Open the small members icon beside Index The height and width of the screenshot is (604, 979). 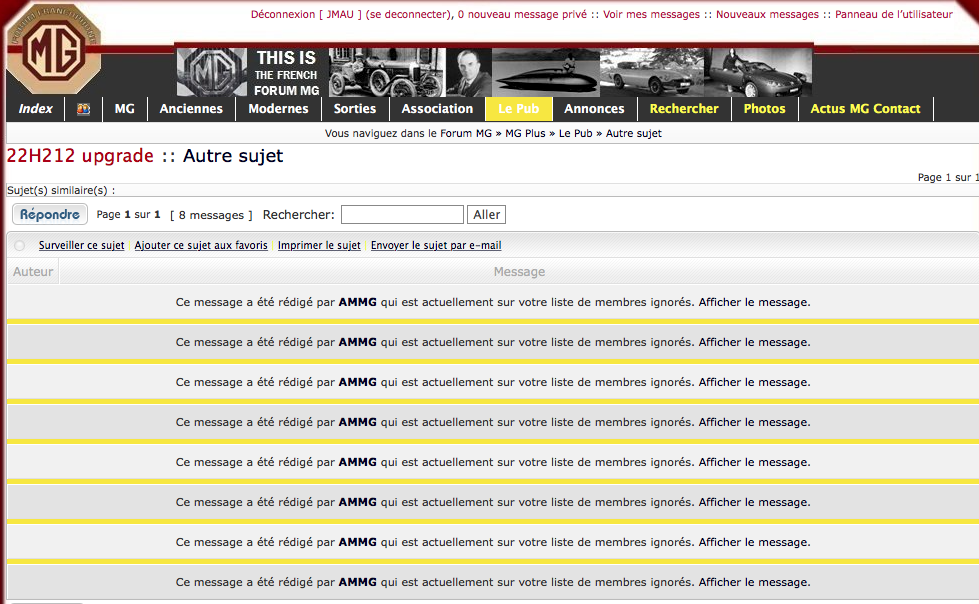(83, 109)
